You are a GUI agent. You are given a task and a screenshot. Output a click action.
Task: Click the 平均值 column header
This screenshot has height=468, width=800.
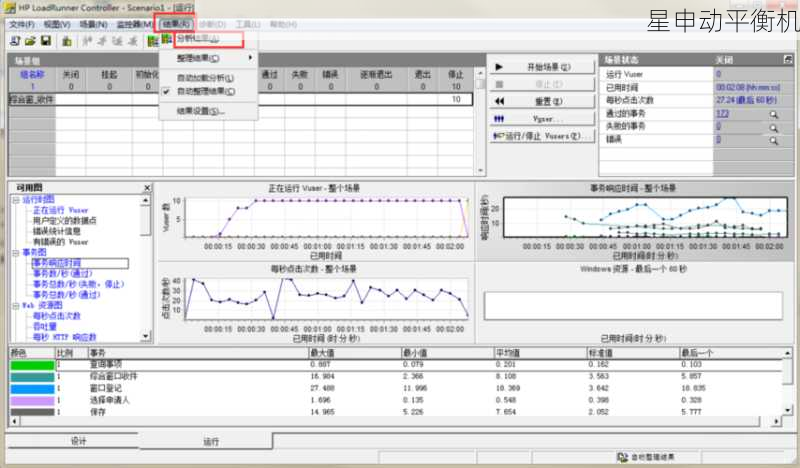tap(540, 353)
